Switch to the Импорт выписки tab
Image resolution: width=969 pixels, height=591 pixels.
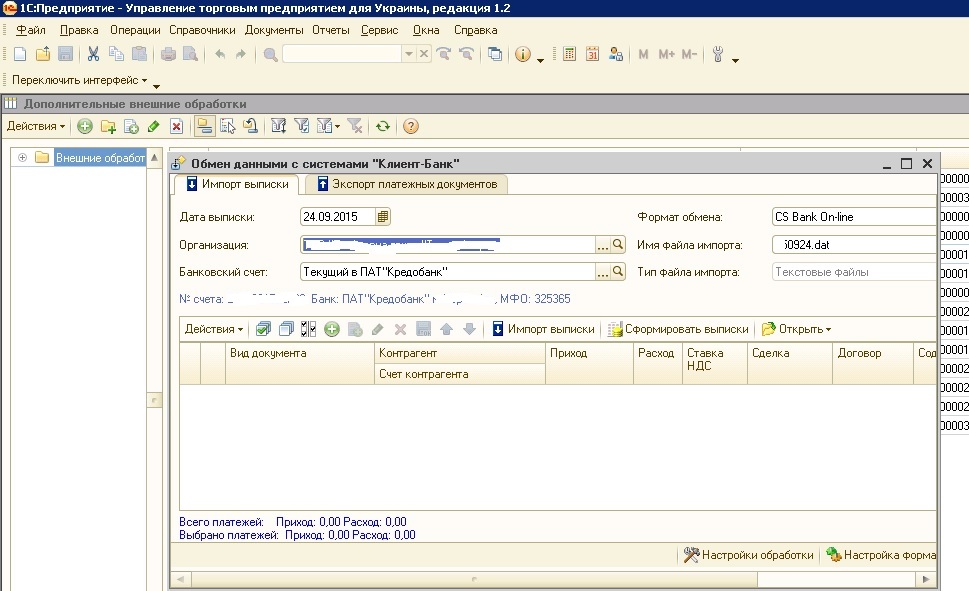237,184
